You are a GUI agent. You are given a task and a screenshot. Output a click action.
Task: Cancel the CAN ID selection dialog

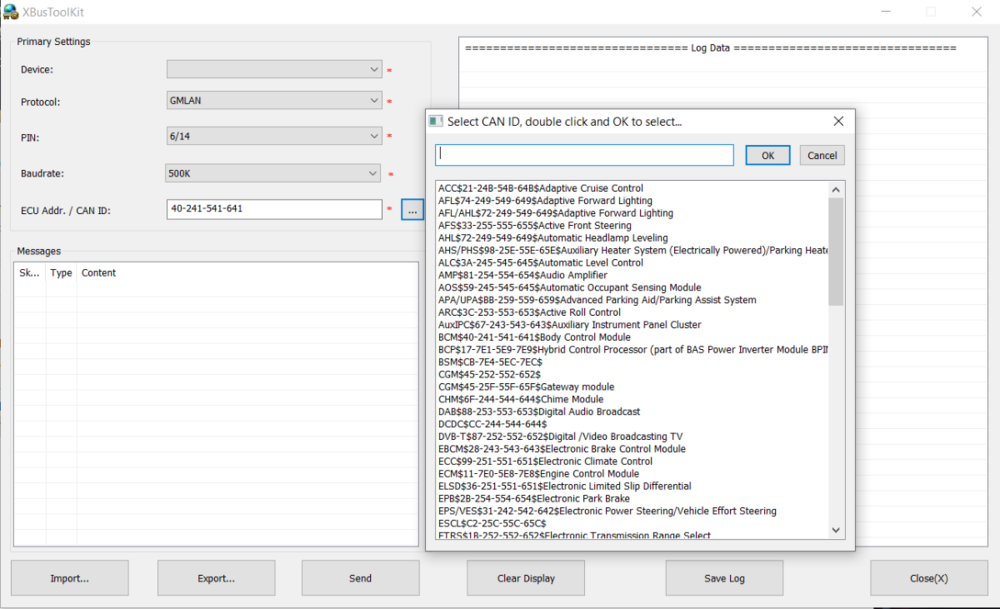[821, 155]
